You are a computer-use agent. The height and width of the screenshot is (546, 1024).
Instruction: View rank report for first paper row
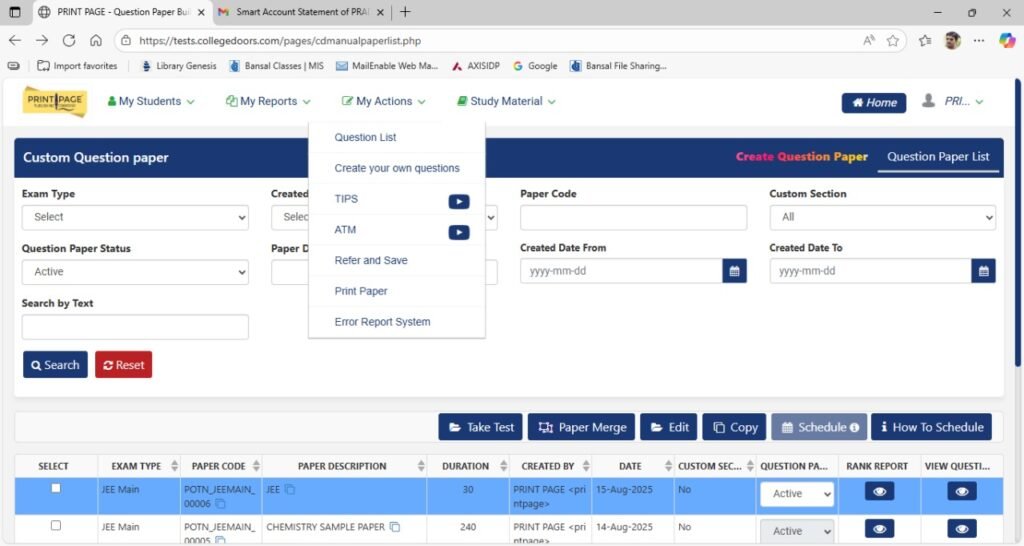[878, 492]
